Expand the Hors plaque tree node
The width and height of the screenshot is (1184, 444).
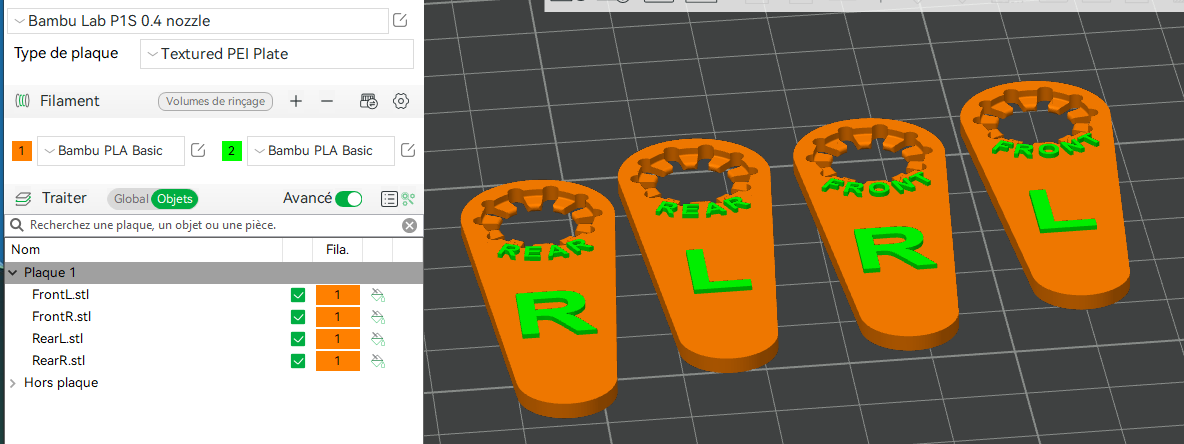point(13,383)
